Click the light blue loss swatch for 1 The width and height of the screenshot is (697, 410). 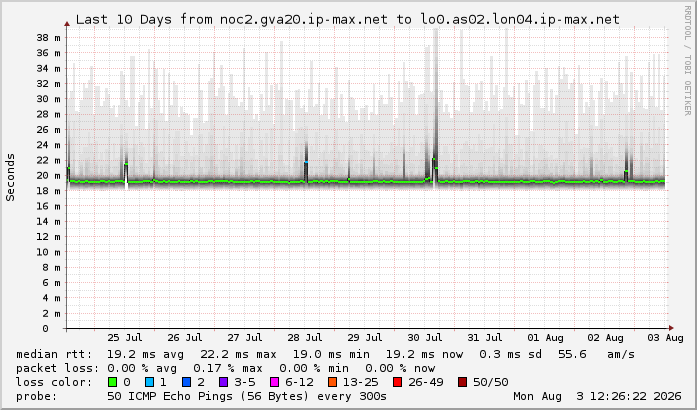tap(149, 382)
